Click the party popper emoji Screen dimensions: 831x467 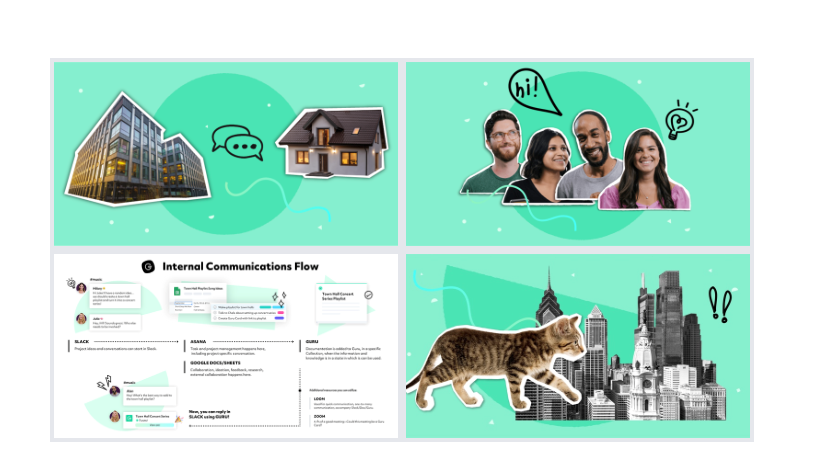(x=179, y=419)
